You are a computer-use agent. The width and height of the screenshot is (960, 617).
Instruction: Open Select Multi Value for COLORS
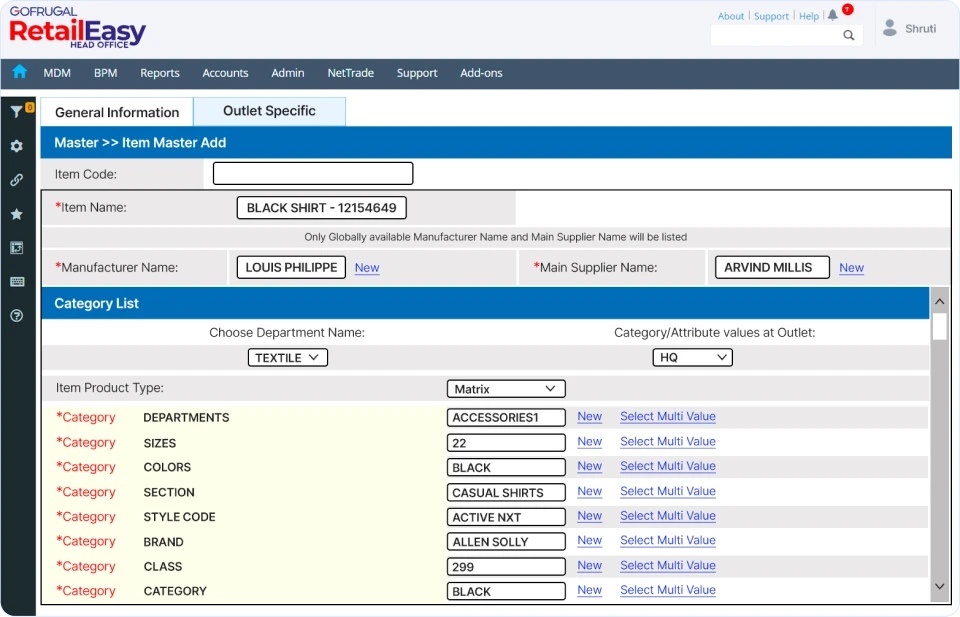(667, 466)
